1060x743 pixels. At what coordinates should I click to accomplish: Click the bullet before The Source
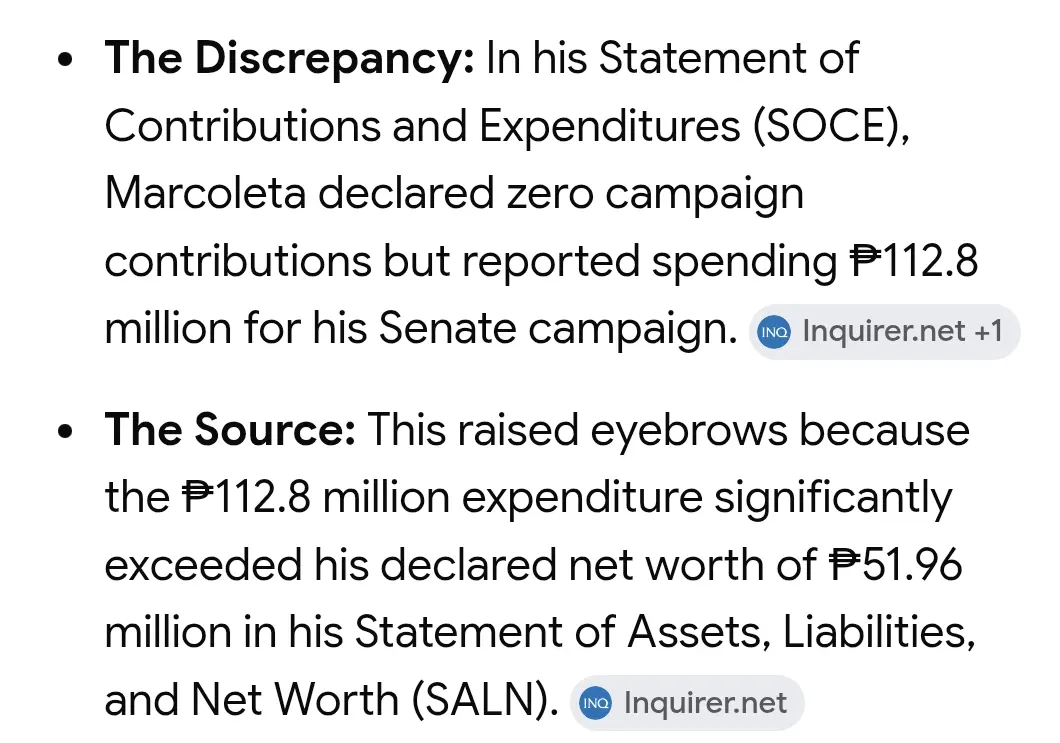pos(65,431)
